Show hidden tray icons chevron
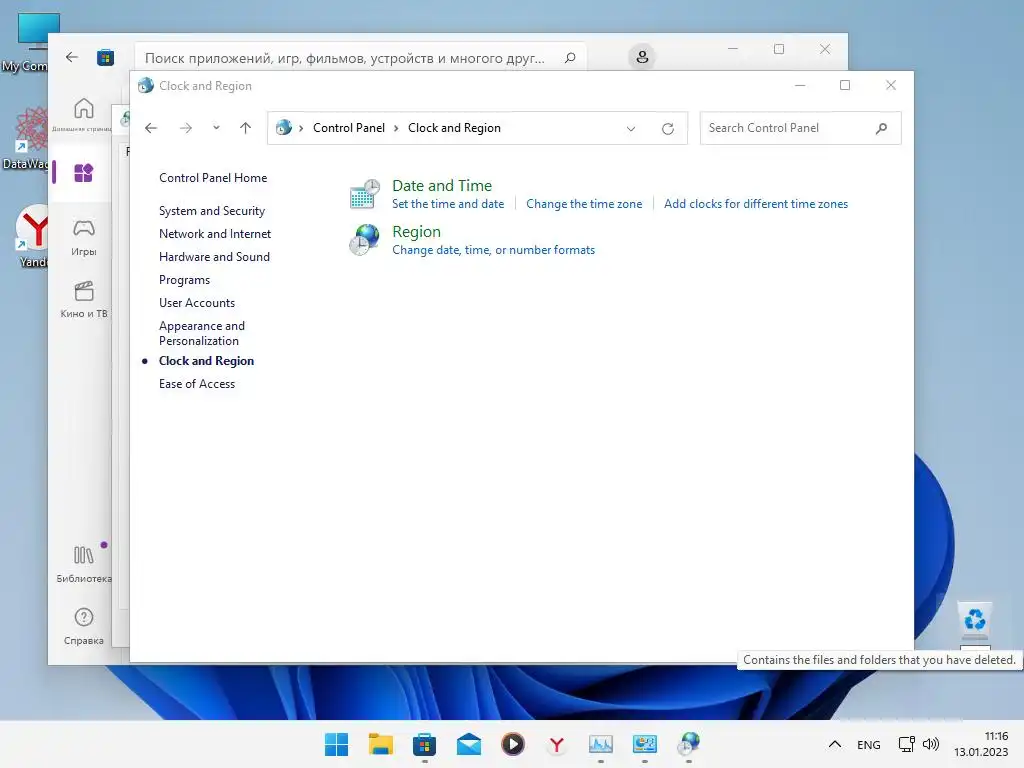Screen dimensions: 1024x768 835,744
